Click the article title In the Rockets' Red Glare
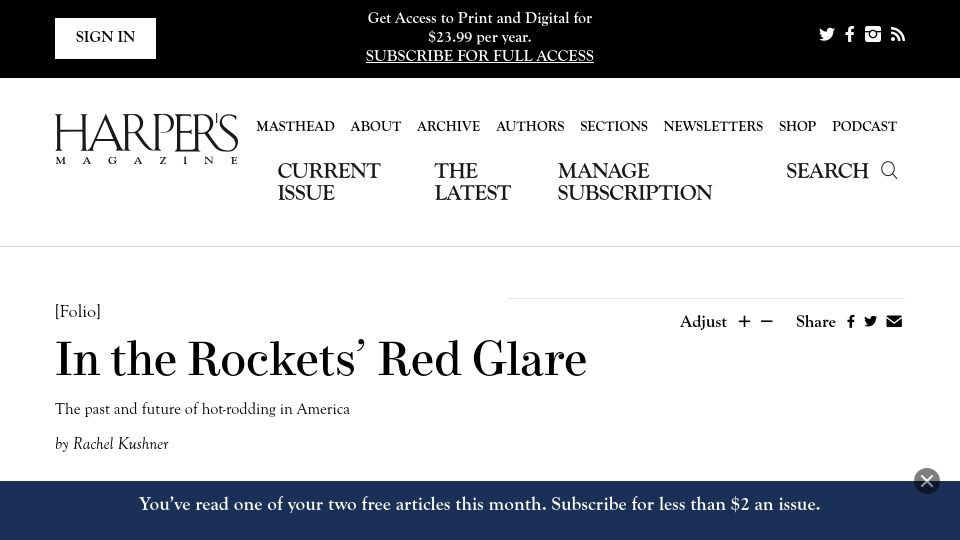Image resolution: width=960 pixels, height=540 pixels. click(x=321, y=359)
